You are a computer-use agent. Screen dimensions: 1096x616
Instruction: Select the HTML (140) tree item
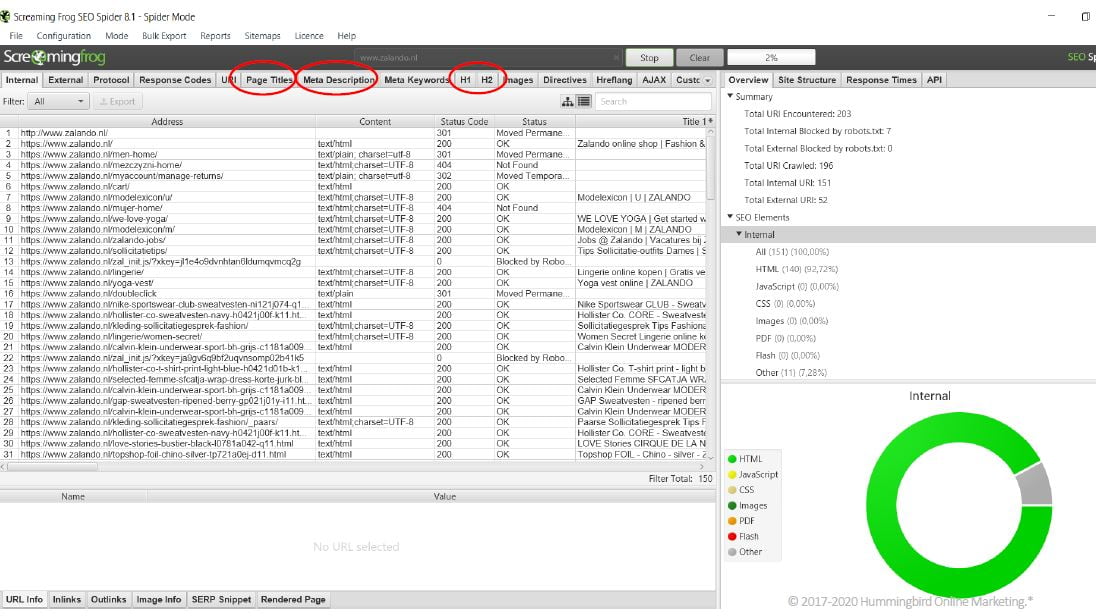click(x=796, y=269)
